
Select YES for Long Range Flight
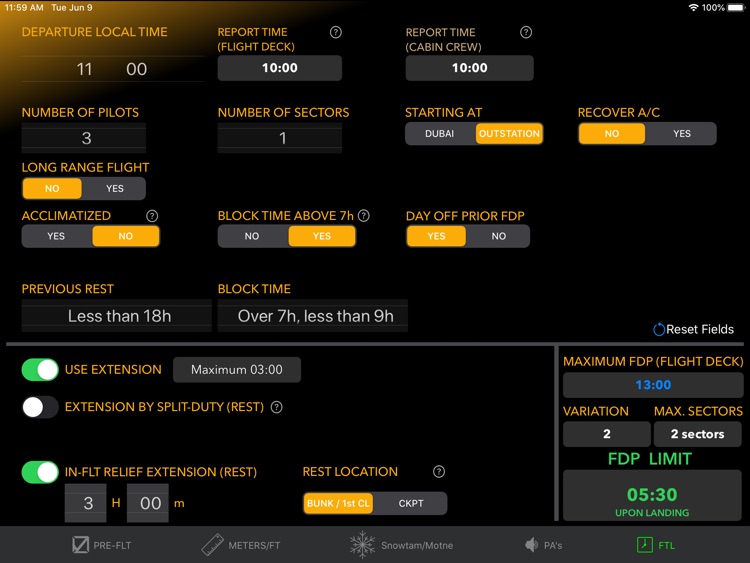115,188
